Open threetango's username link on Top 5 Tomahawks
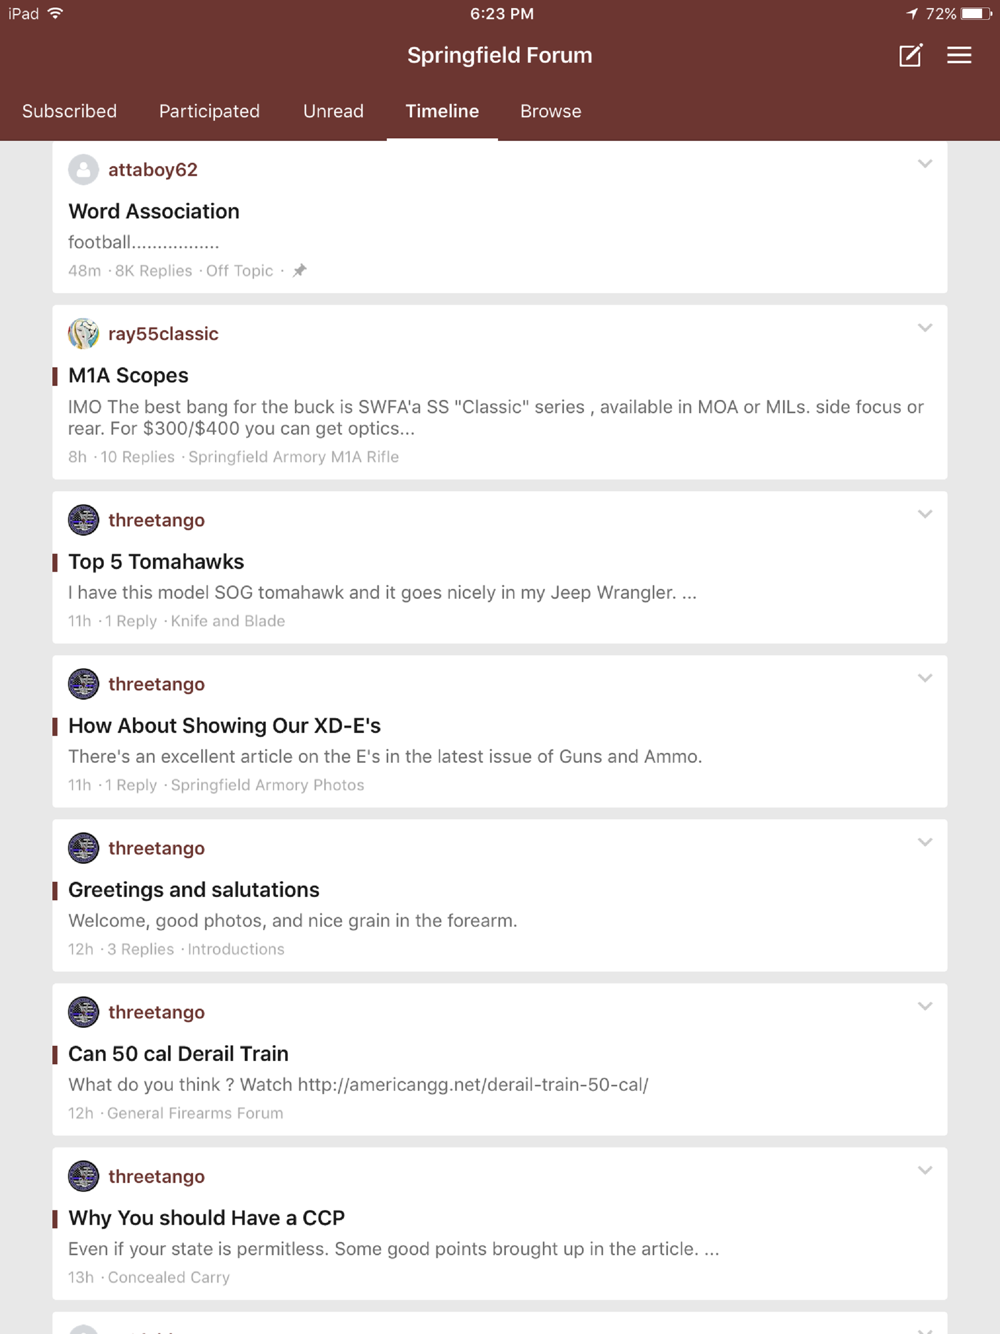The width and height of the screenshot is (1000, 1334). pos(156,520)
